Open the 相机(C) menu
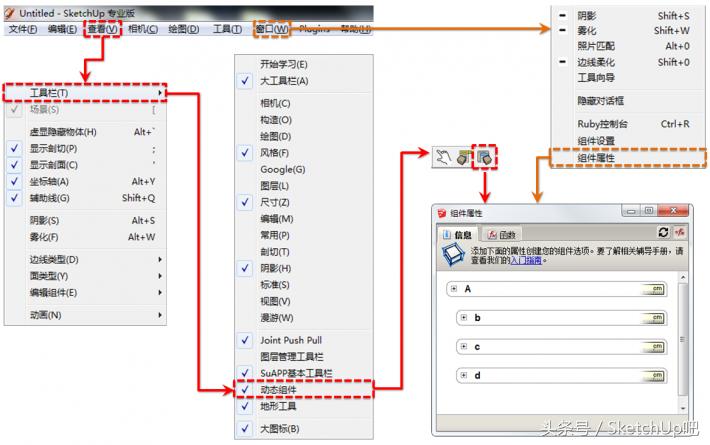The image size is (710, 445). (x=143, y=29)
